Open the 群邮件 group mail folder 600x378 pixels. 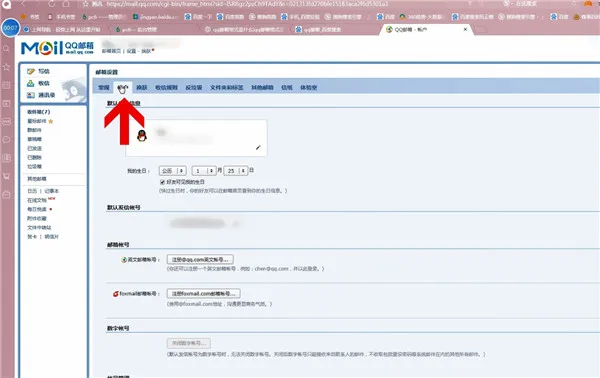(x=34, y=130)
